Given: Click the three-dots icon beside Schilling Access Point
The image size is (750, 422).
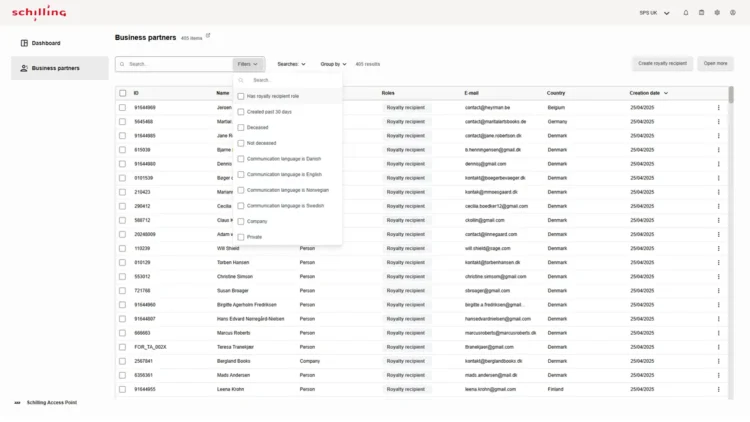Looking at the screenshot, I should (x=17, y=402).
